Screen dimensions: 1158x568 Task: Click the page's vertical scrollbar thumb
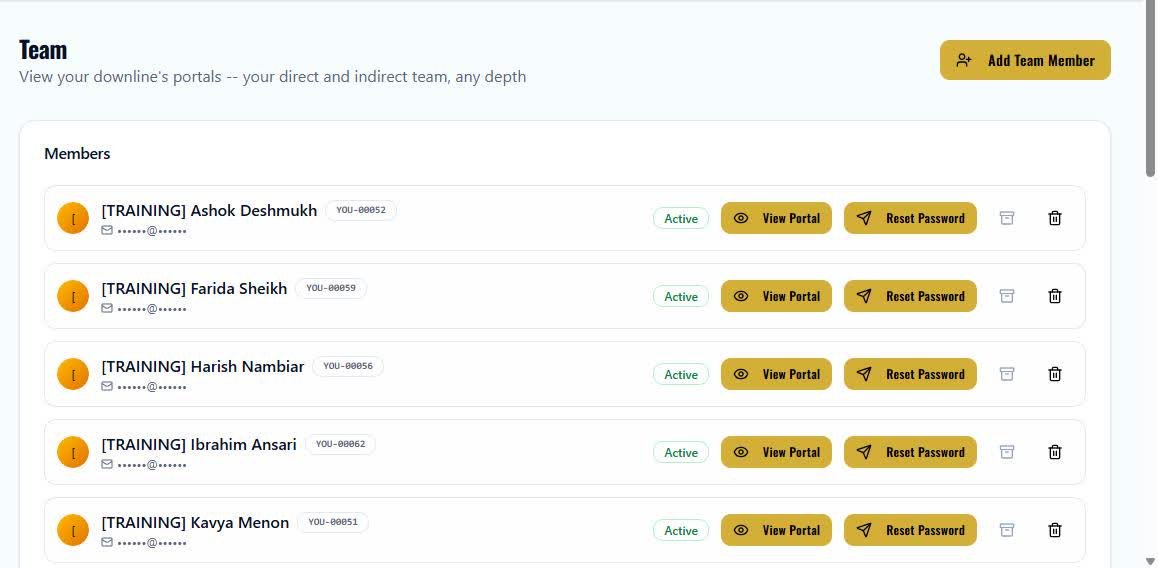pyautogui.click(x=1151, y=89)
